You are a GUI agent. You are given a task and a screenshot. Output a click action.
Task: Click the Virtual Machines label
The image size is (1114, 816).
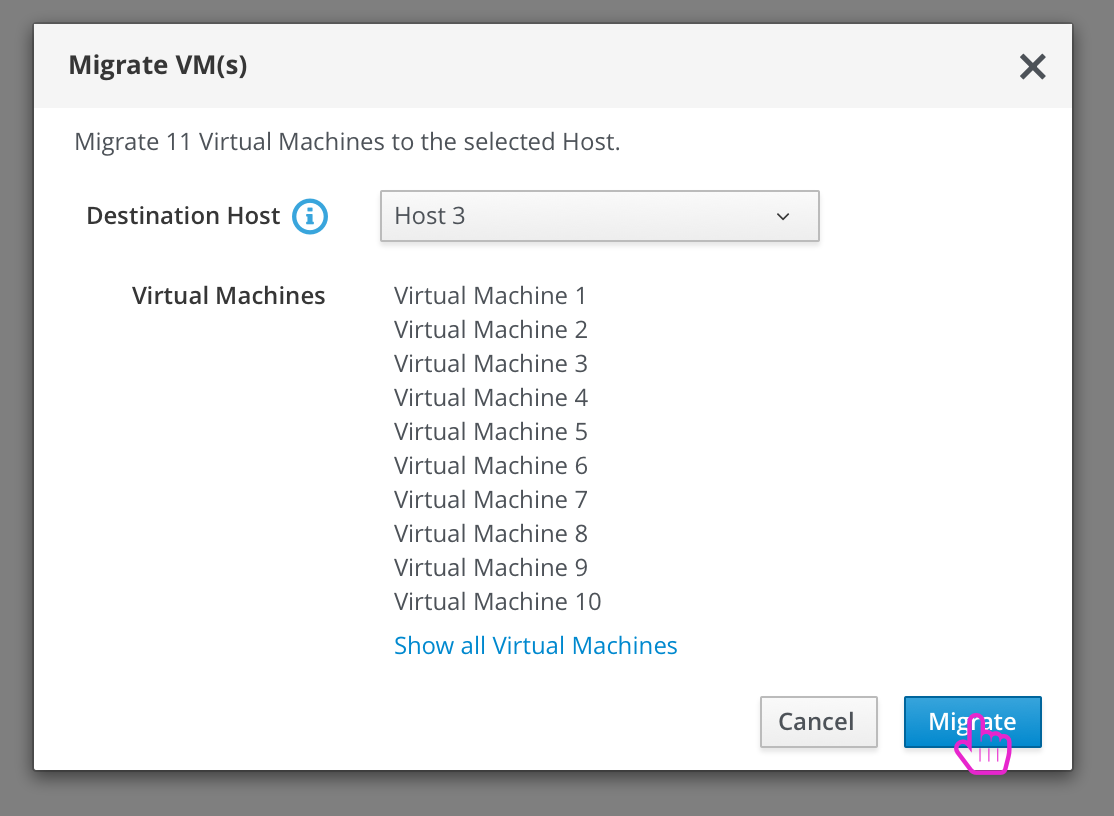coord(229,295)
